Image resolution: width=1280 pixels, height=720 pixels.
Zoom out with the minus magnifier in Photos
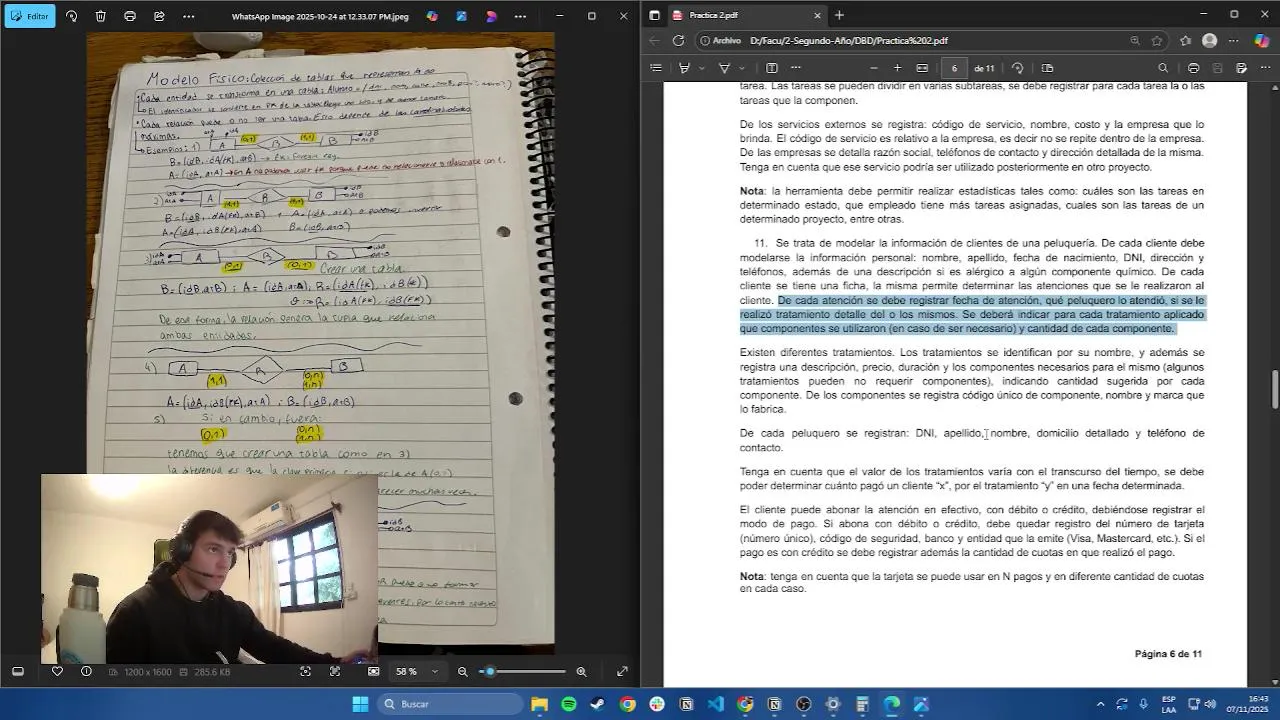click(462, 671)
